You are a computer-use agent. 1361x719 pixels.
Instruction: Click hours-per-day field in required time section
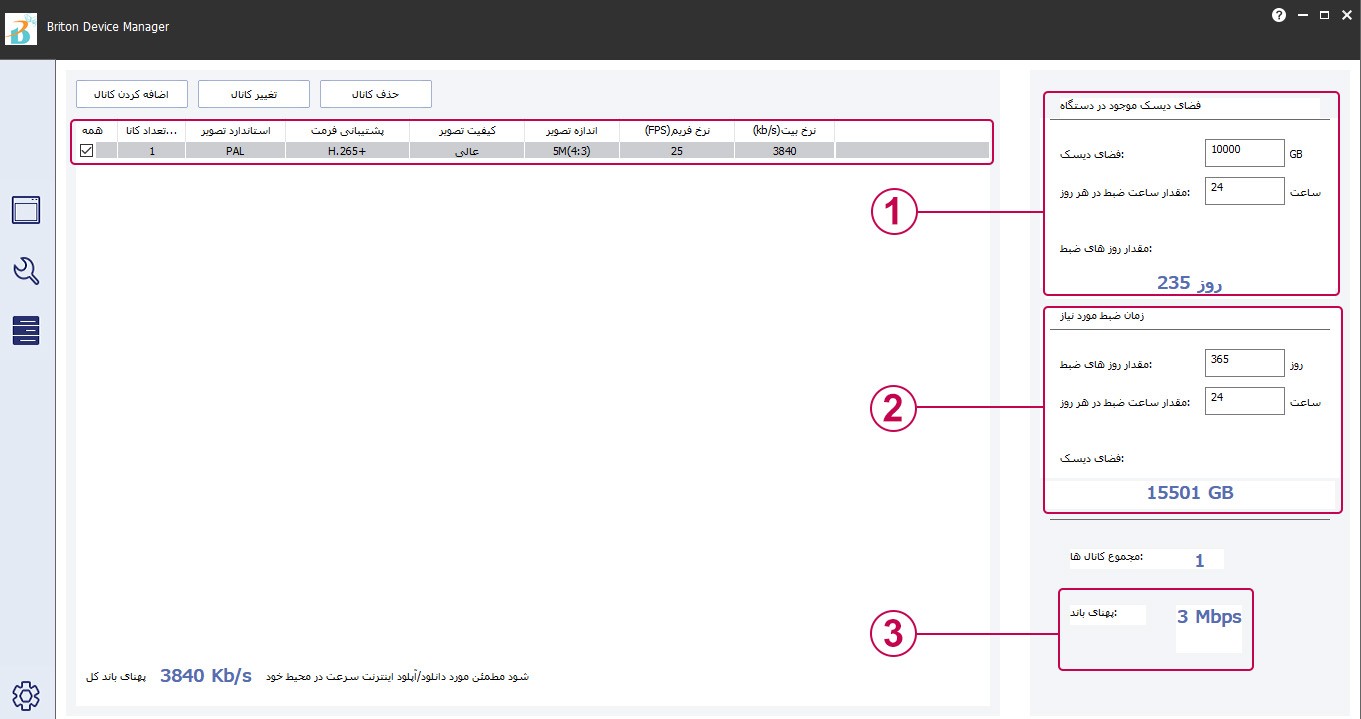[1244, 401]
